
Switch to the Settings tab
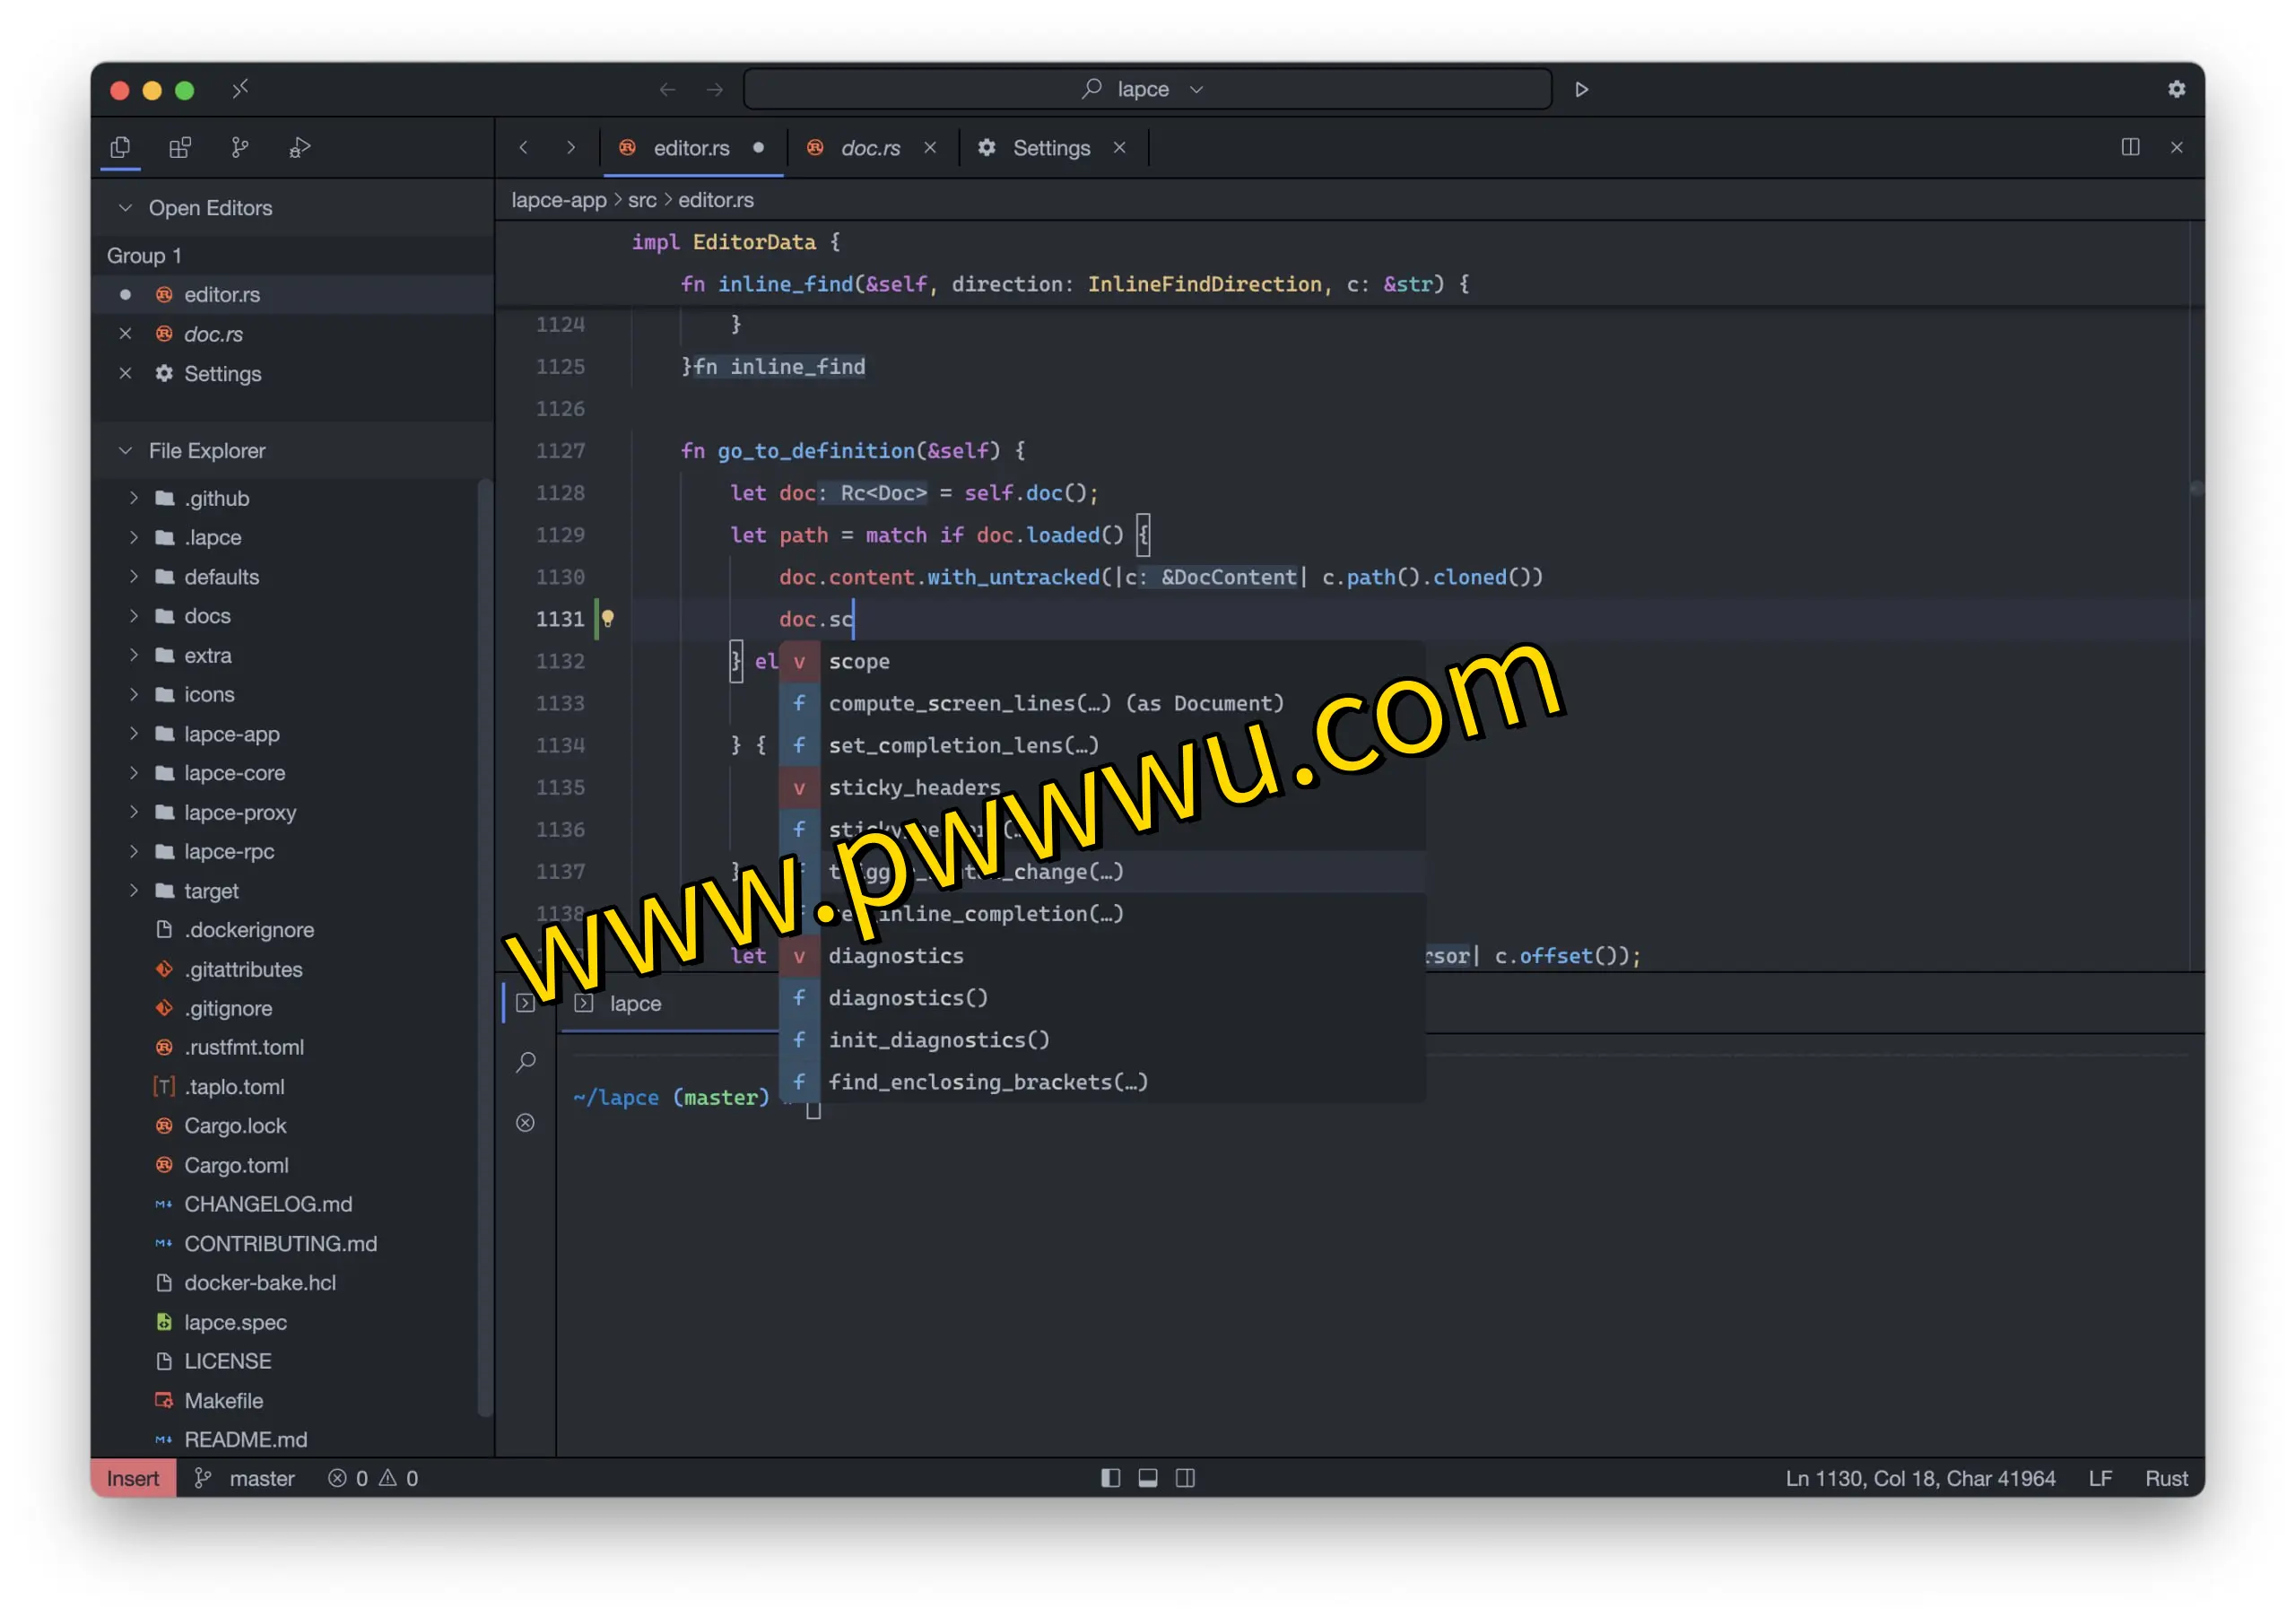[1050, 148]
